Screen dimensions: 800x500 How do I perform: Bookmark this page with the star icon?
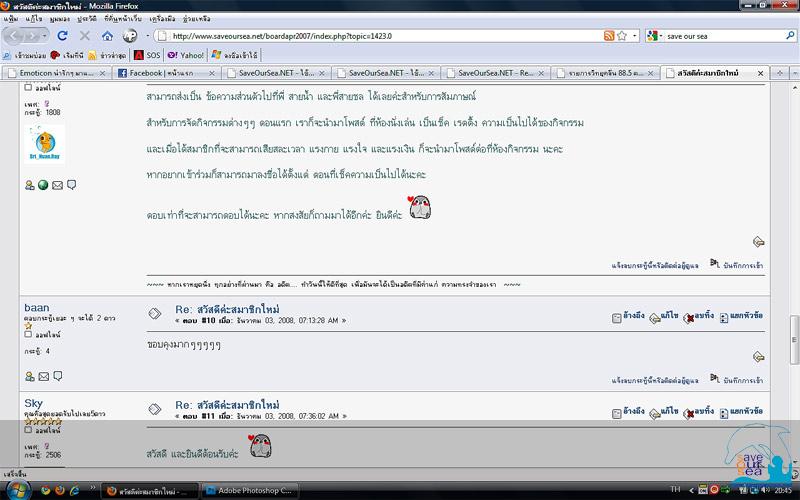[x=622, y=35]
